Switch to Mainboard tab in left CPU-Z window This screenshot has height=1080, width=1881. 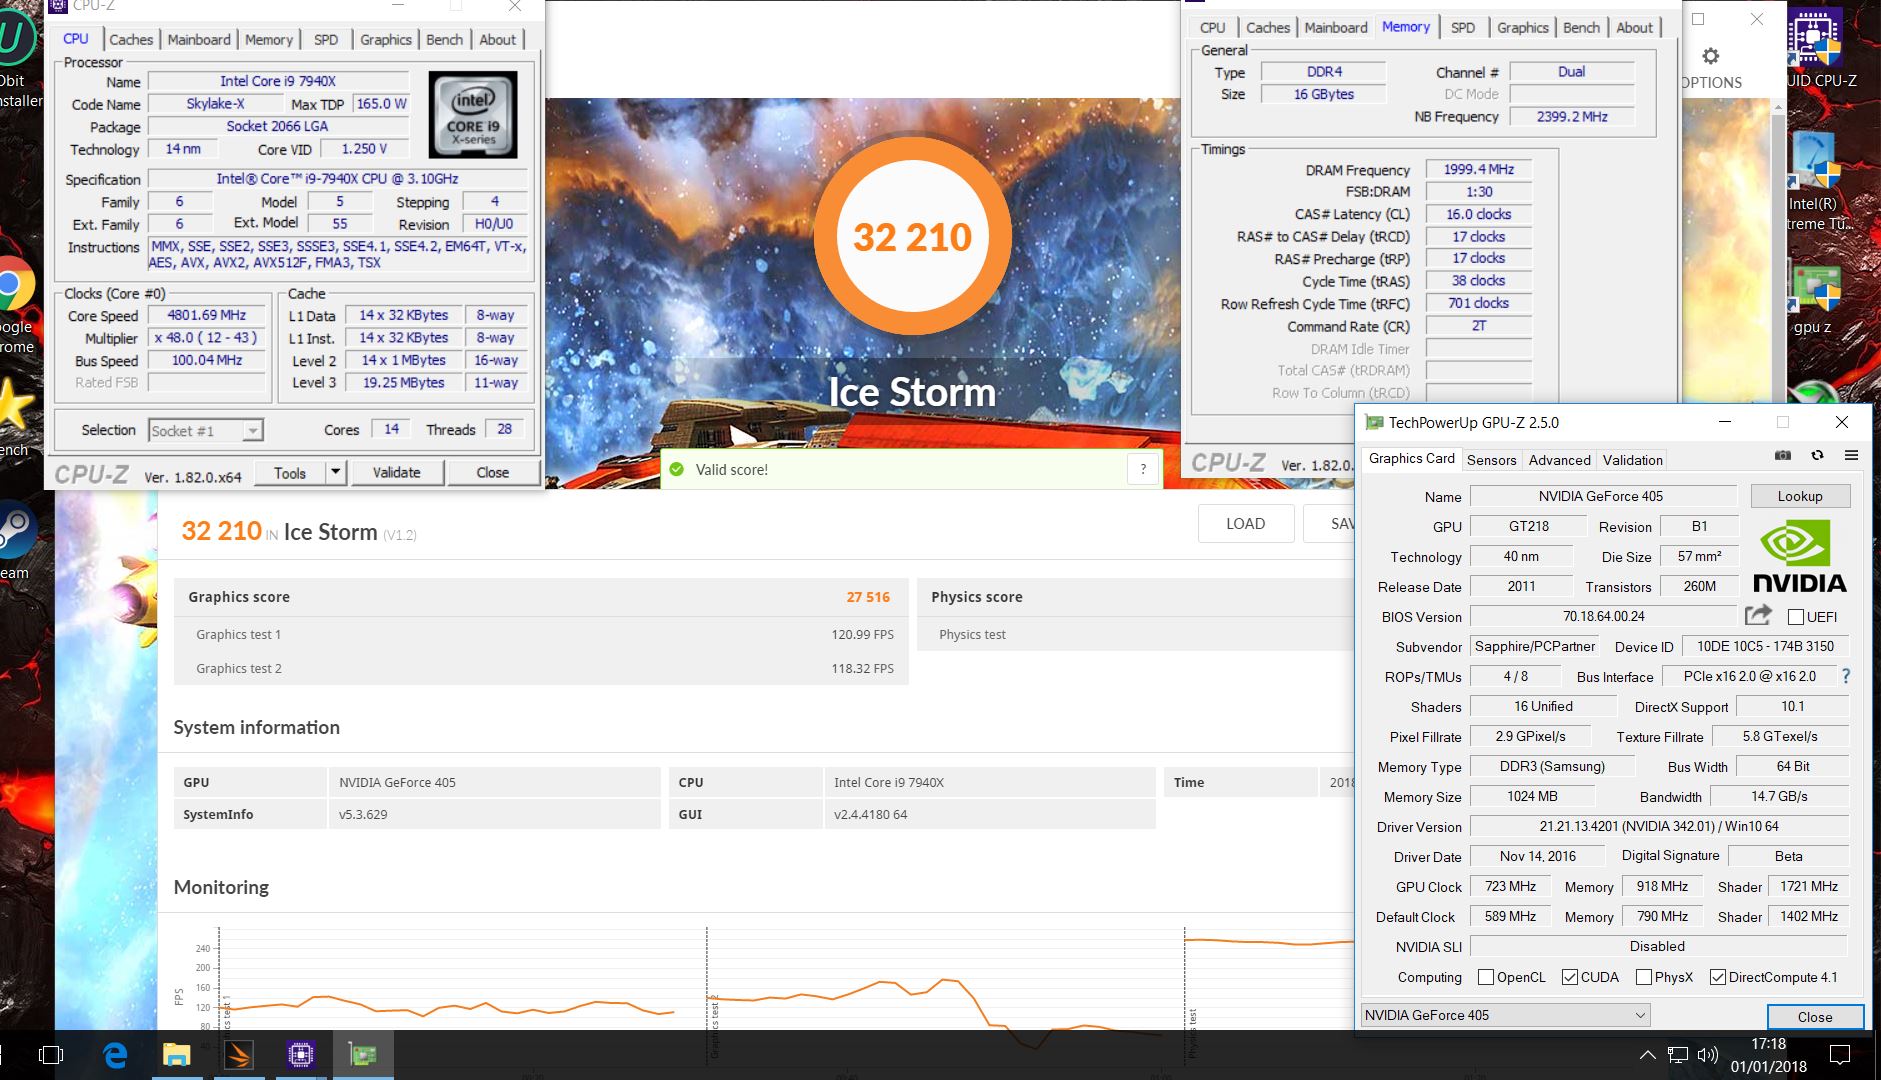tap(199, 39)
